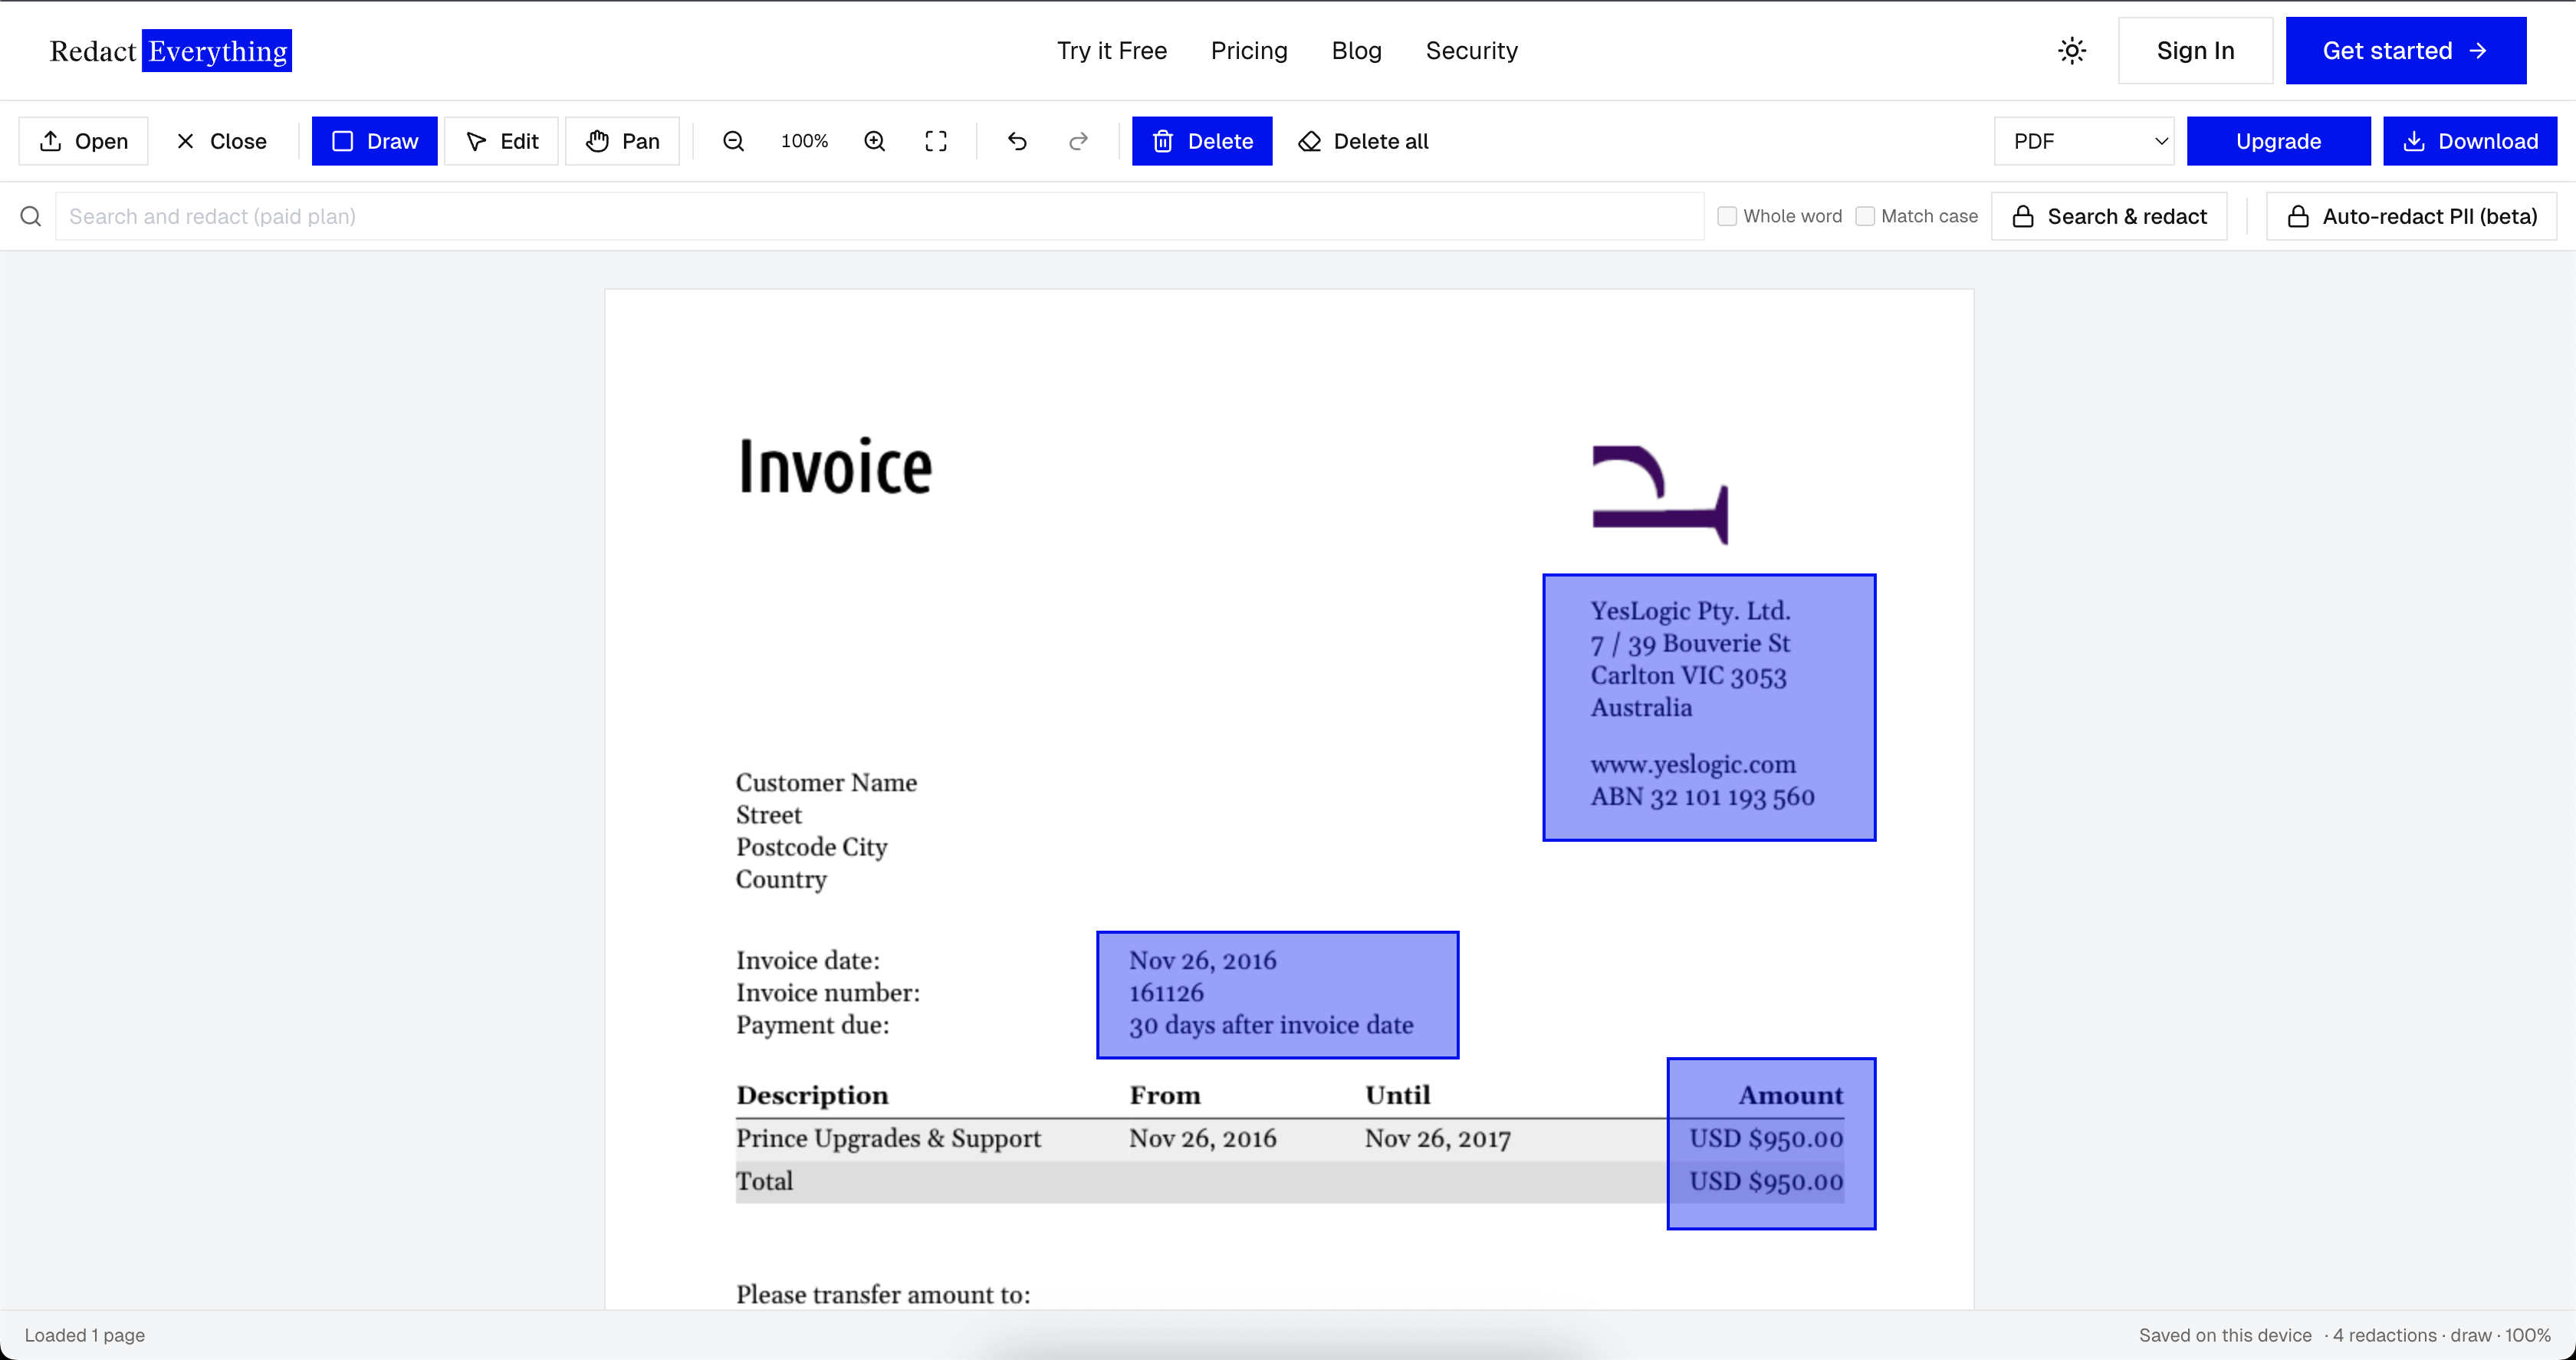Go to the Security page

1471,50
